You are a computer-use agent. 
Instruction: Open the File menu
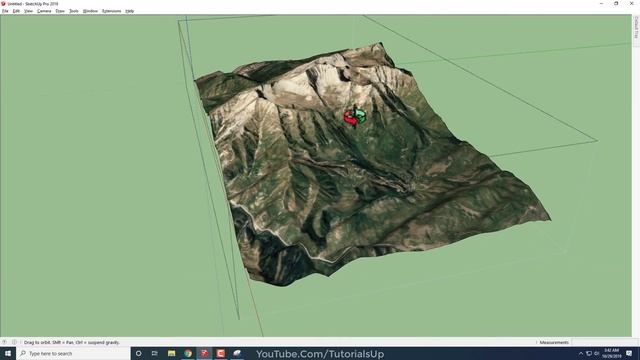tap(5, 11)
